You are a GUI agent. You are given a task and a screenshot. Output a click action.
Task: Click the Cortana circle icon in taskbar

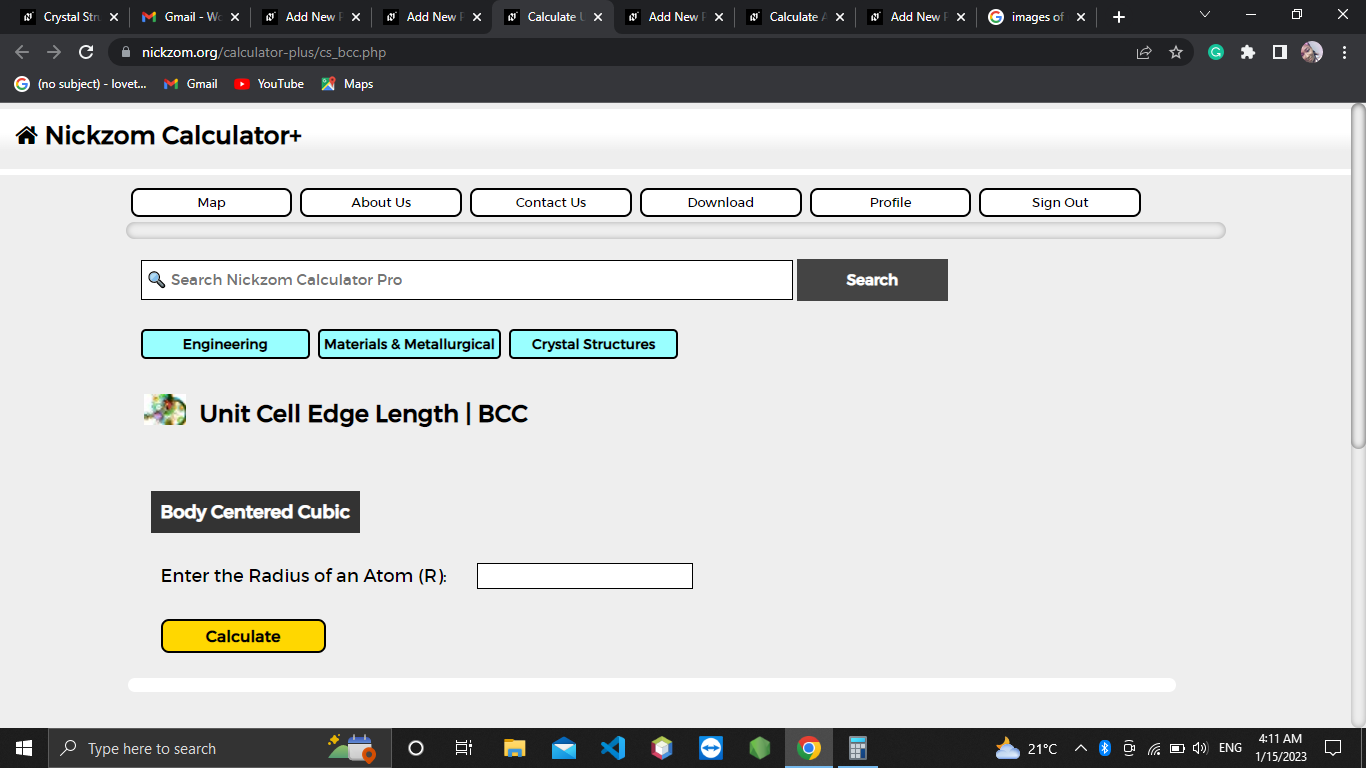pos(417,748)
